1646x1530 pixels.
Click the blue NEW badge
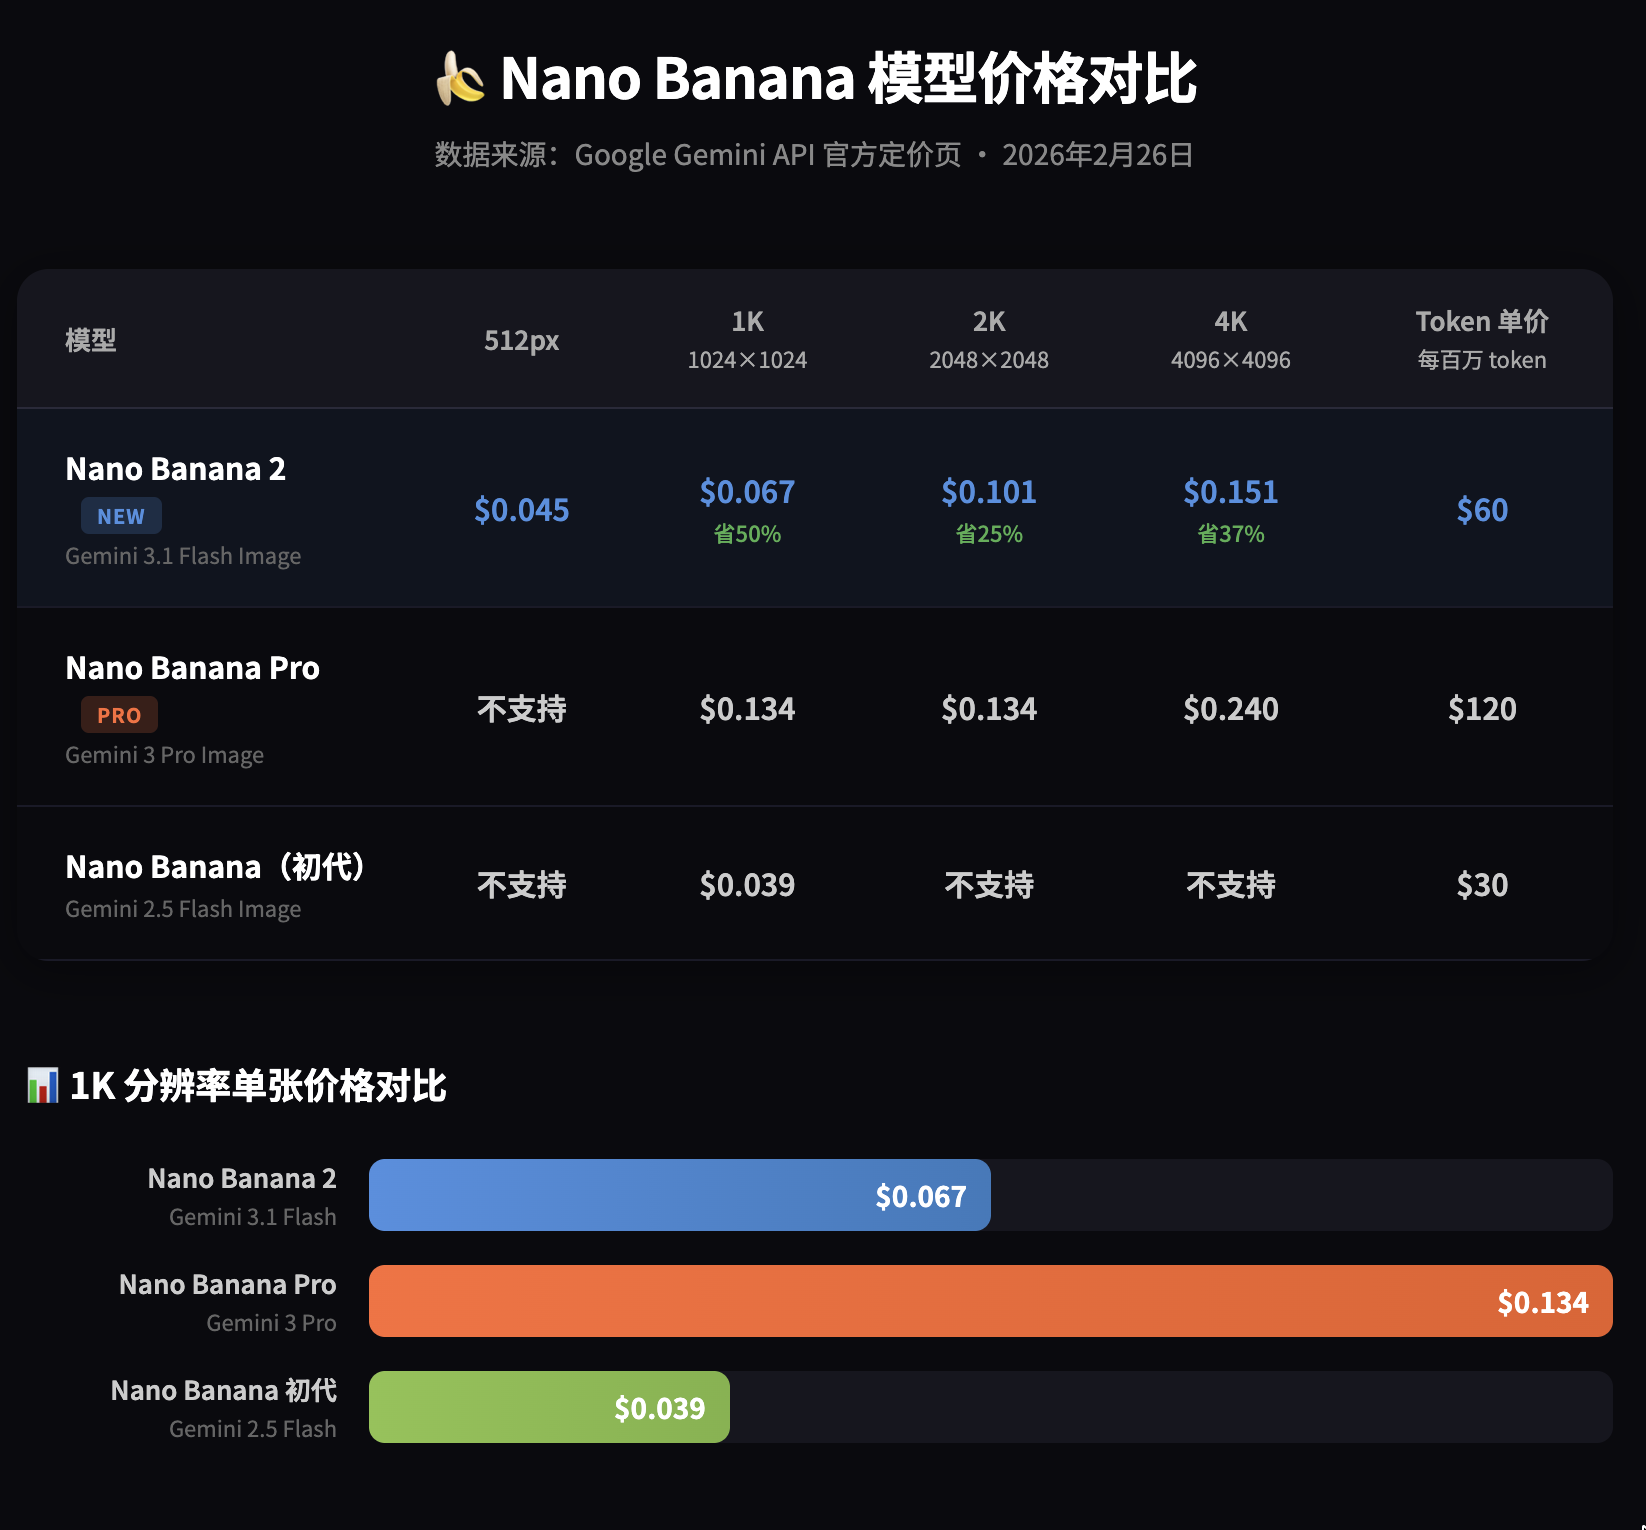(x=121, y=516)
